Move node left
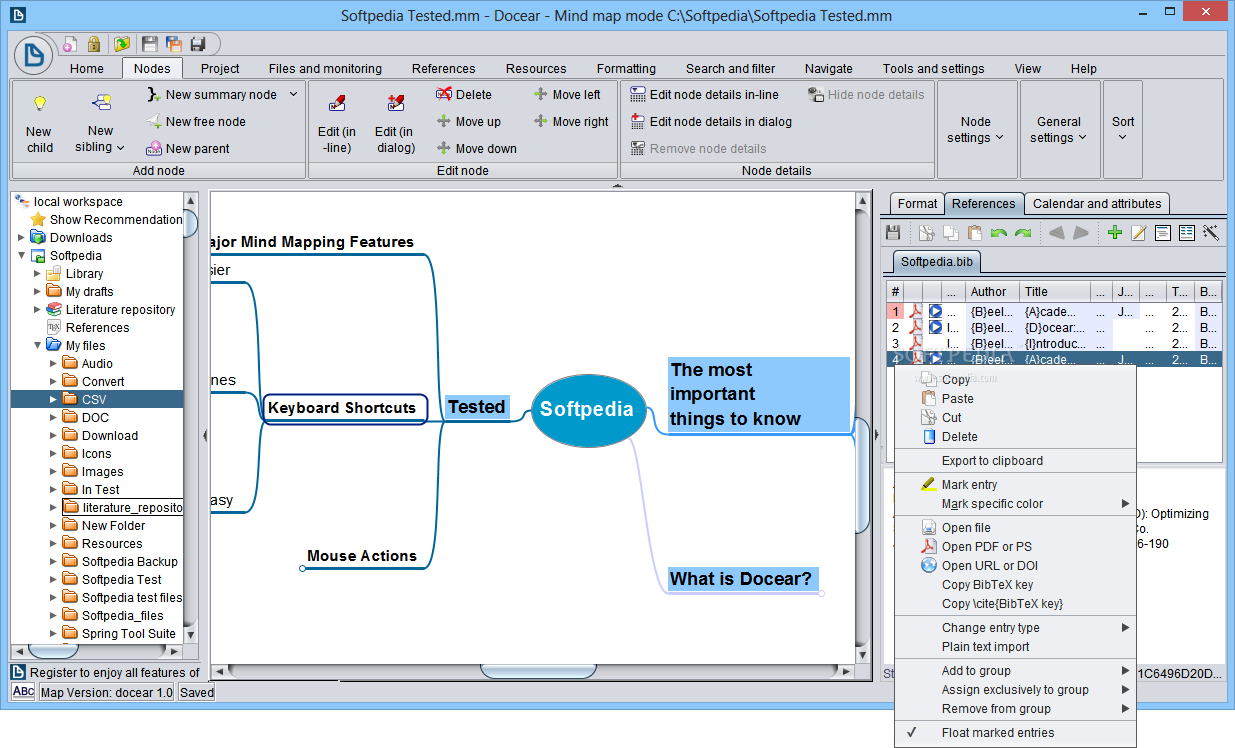Viewport: 1235px width, 748px height. pyautogui.click(x=567, y=94)
